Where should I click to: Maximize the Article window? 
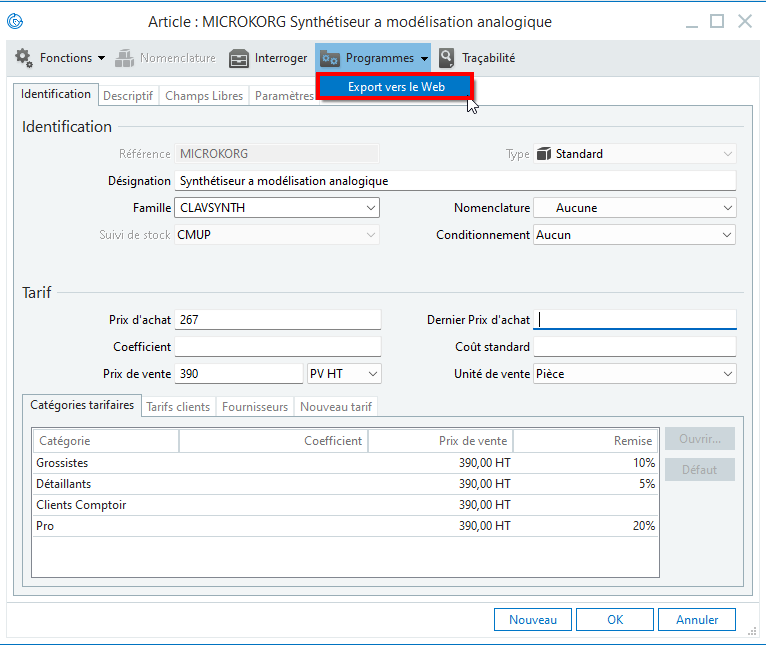[717, 21]
